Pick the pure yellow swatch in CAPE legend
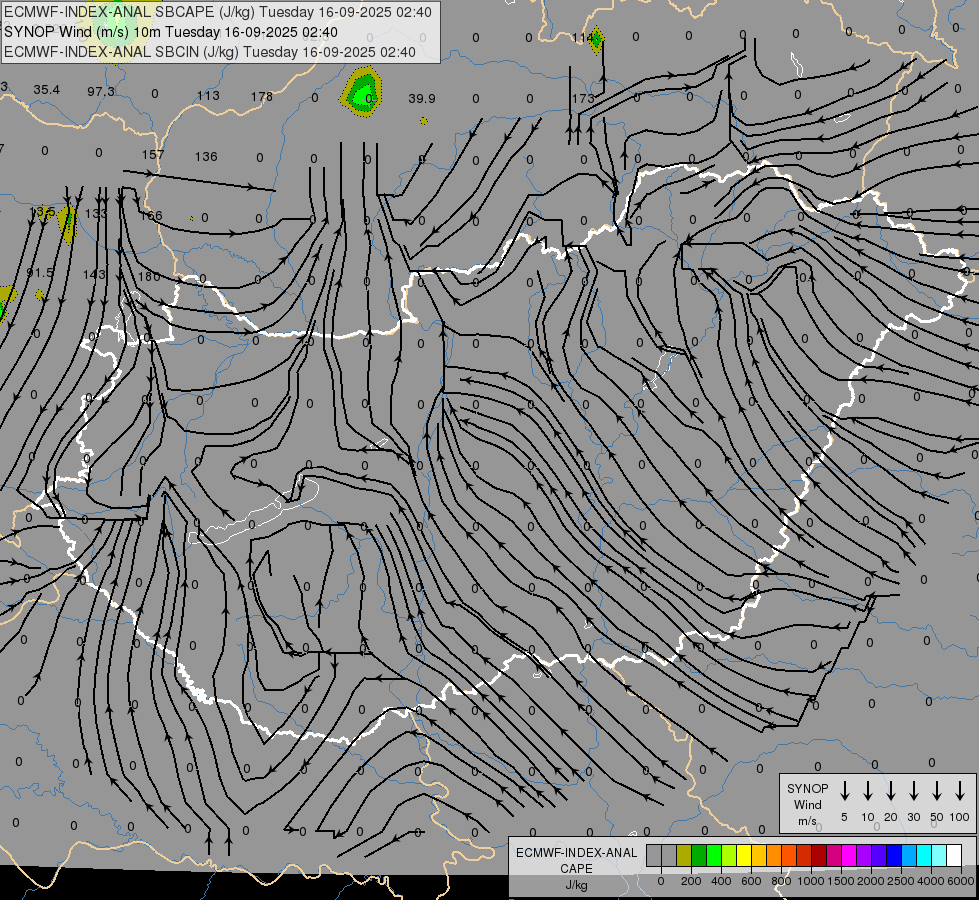Image resolution: width=979 pixels, height=900 pixels. click(x=744, y=855)
